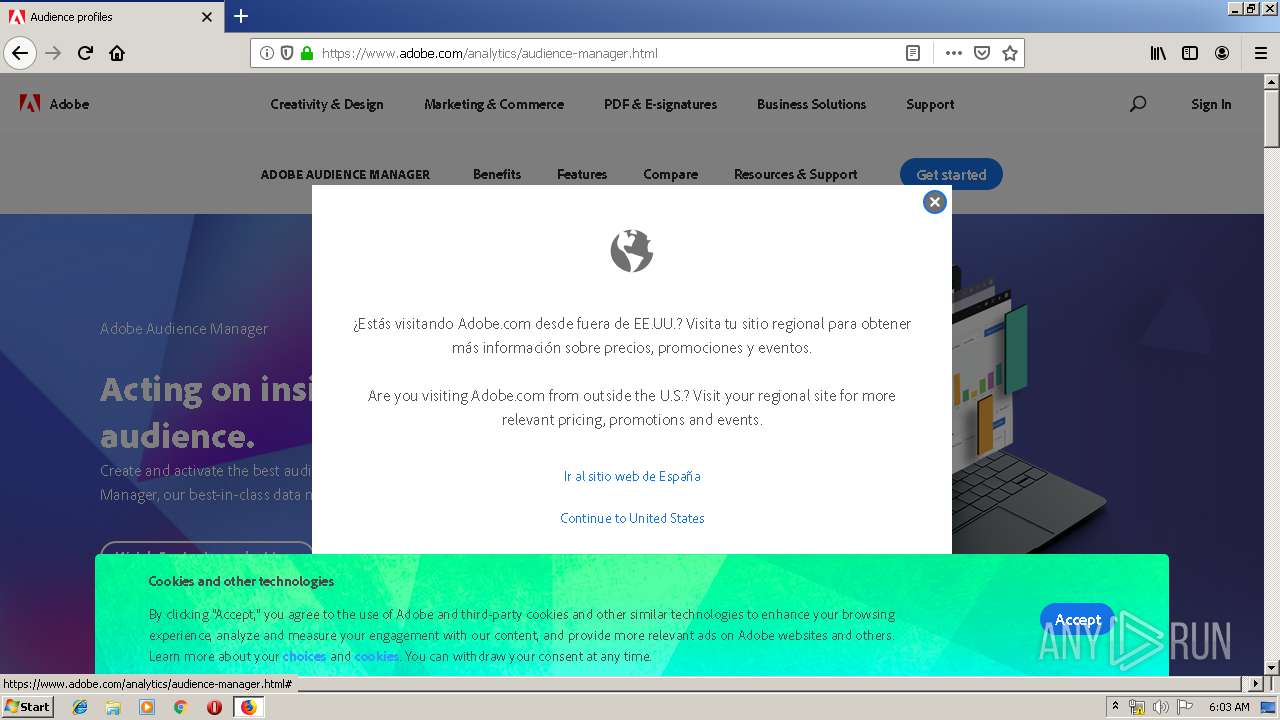Click the browser Back arrow button
The height and width of the screenshot is (720, 1280).
point(20,53)
